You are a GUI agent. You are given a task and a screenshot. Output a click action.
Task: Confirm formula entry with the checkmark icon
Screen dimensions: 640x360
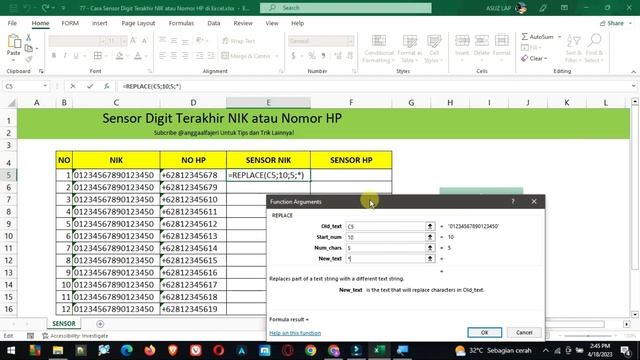pos(90,86)
